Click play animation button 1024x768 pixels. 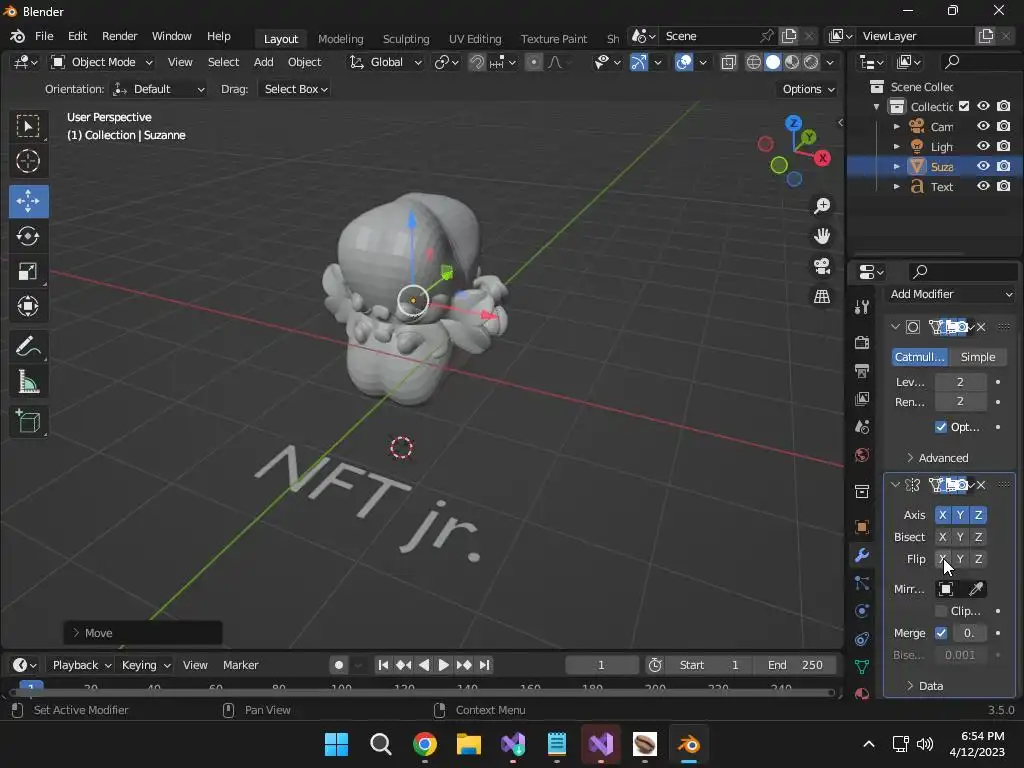pos(443,665)
